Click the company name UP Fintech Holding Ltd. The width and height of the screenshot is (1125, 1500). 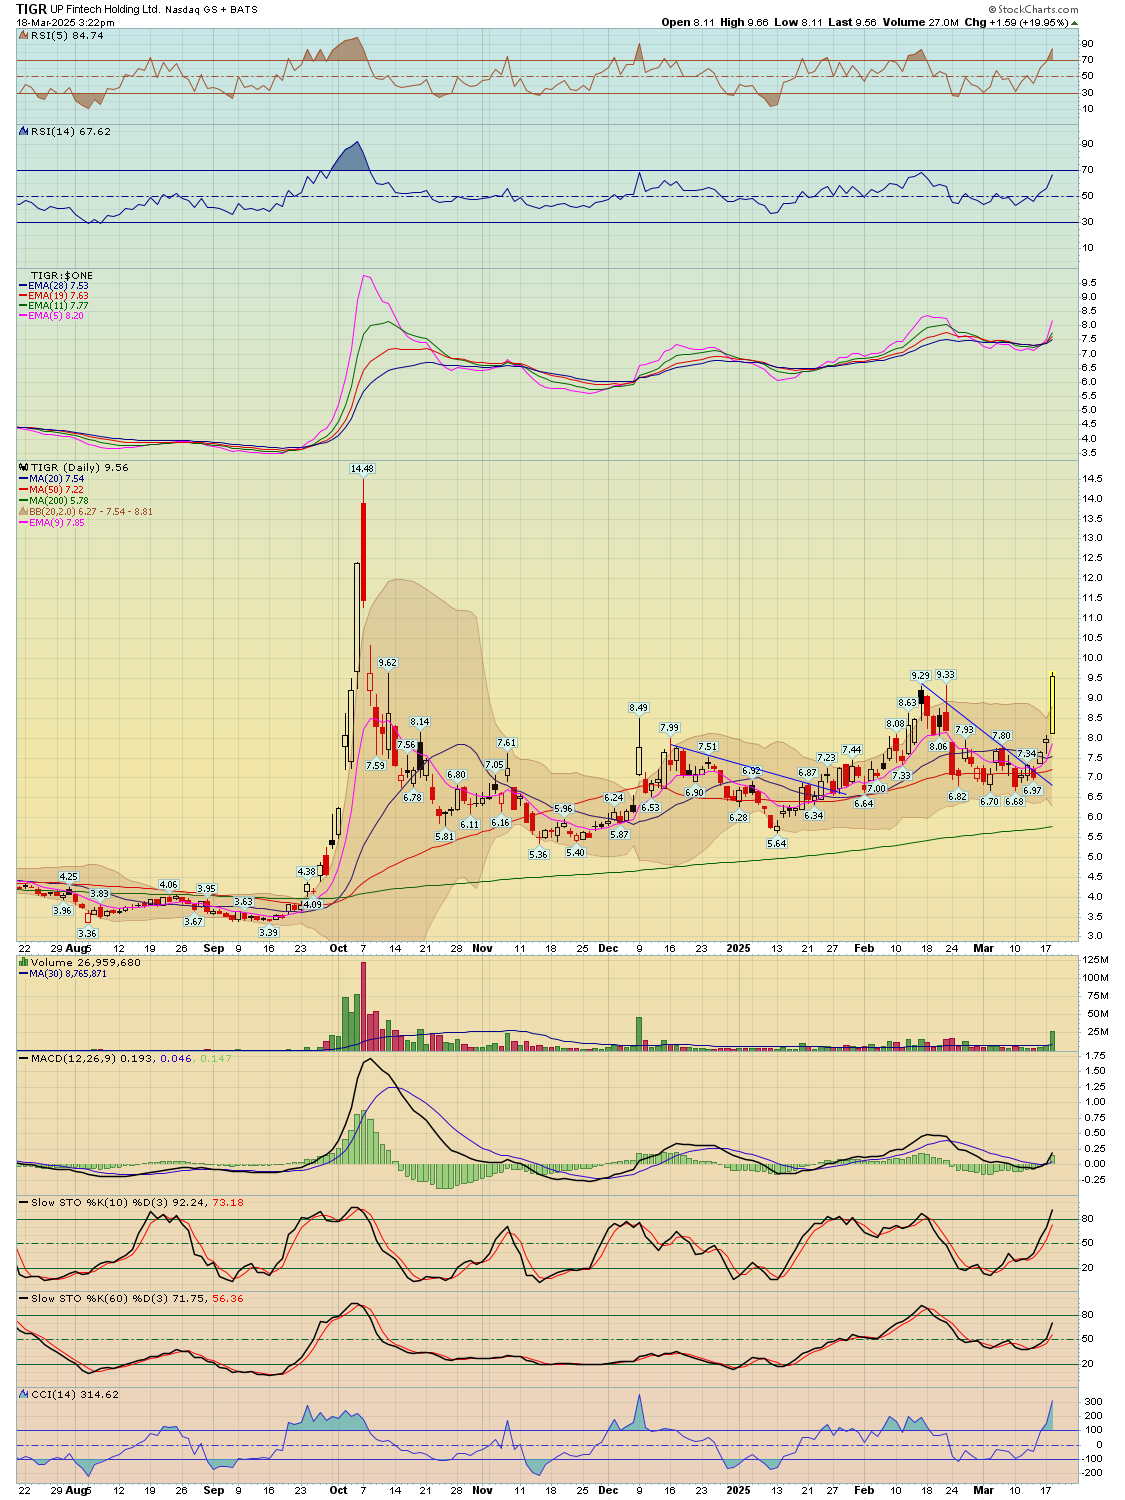click(105, 9)
